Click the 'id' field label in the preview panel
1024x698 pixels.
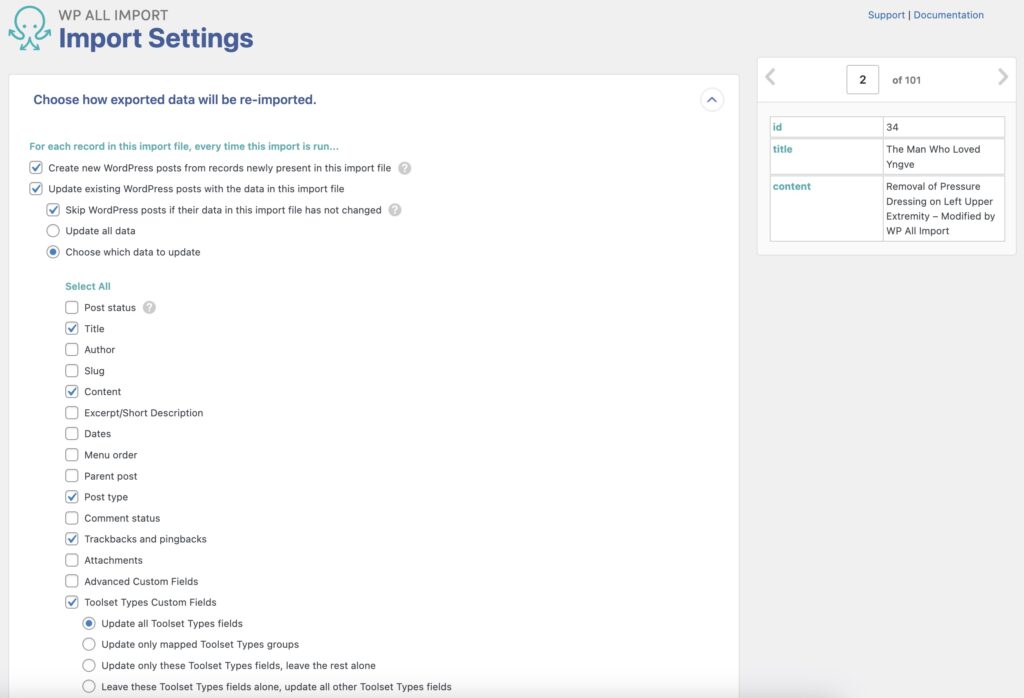click(x=778, y=125)
